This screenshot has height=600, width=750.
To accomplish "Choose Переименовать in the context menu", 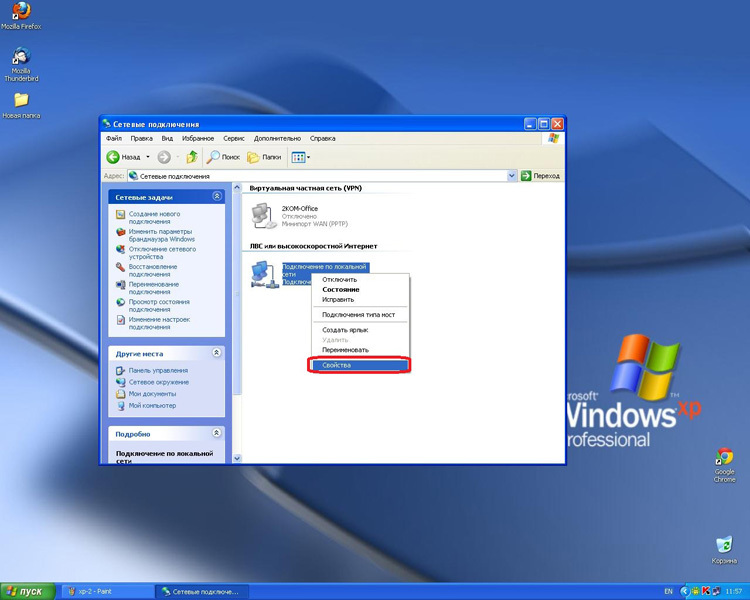I will 360,350.
